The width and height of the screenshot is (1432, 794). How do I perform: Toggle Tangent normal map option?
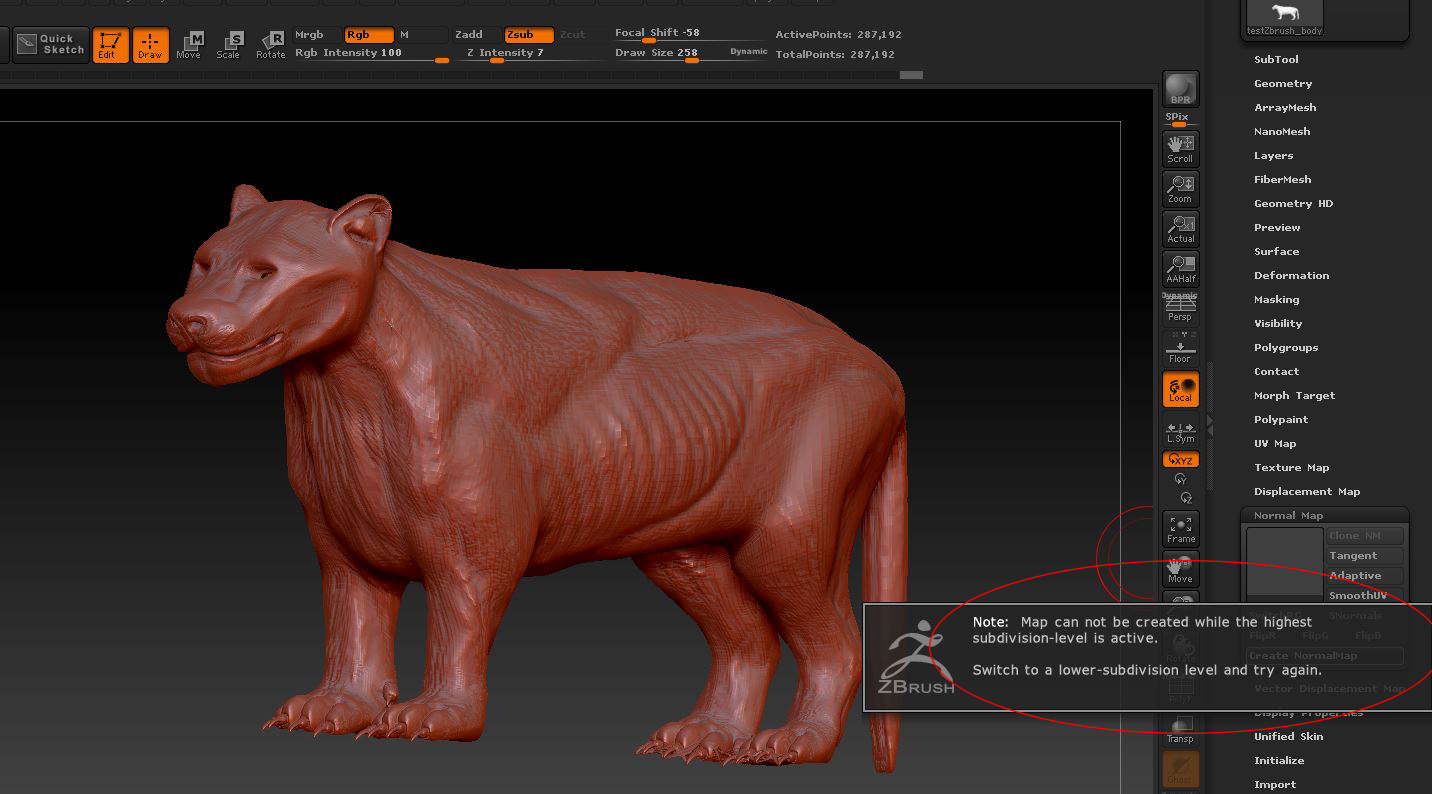[x=1365, y=556]
